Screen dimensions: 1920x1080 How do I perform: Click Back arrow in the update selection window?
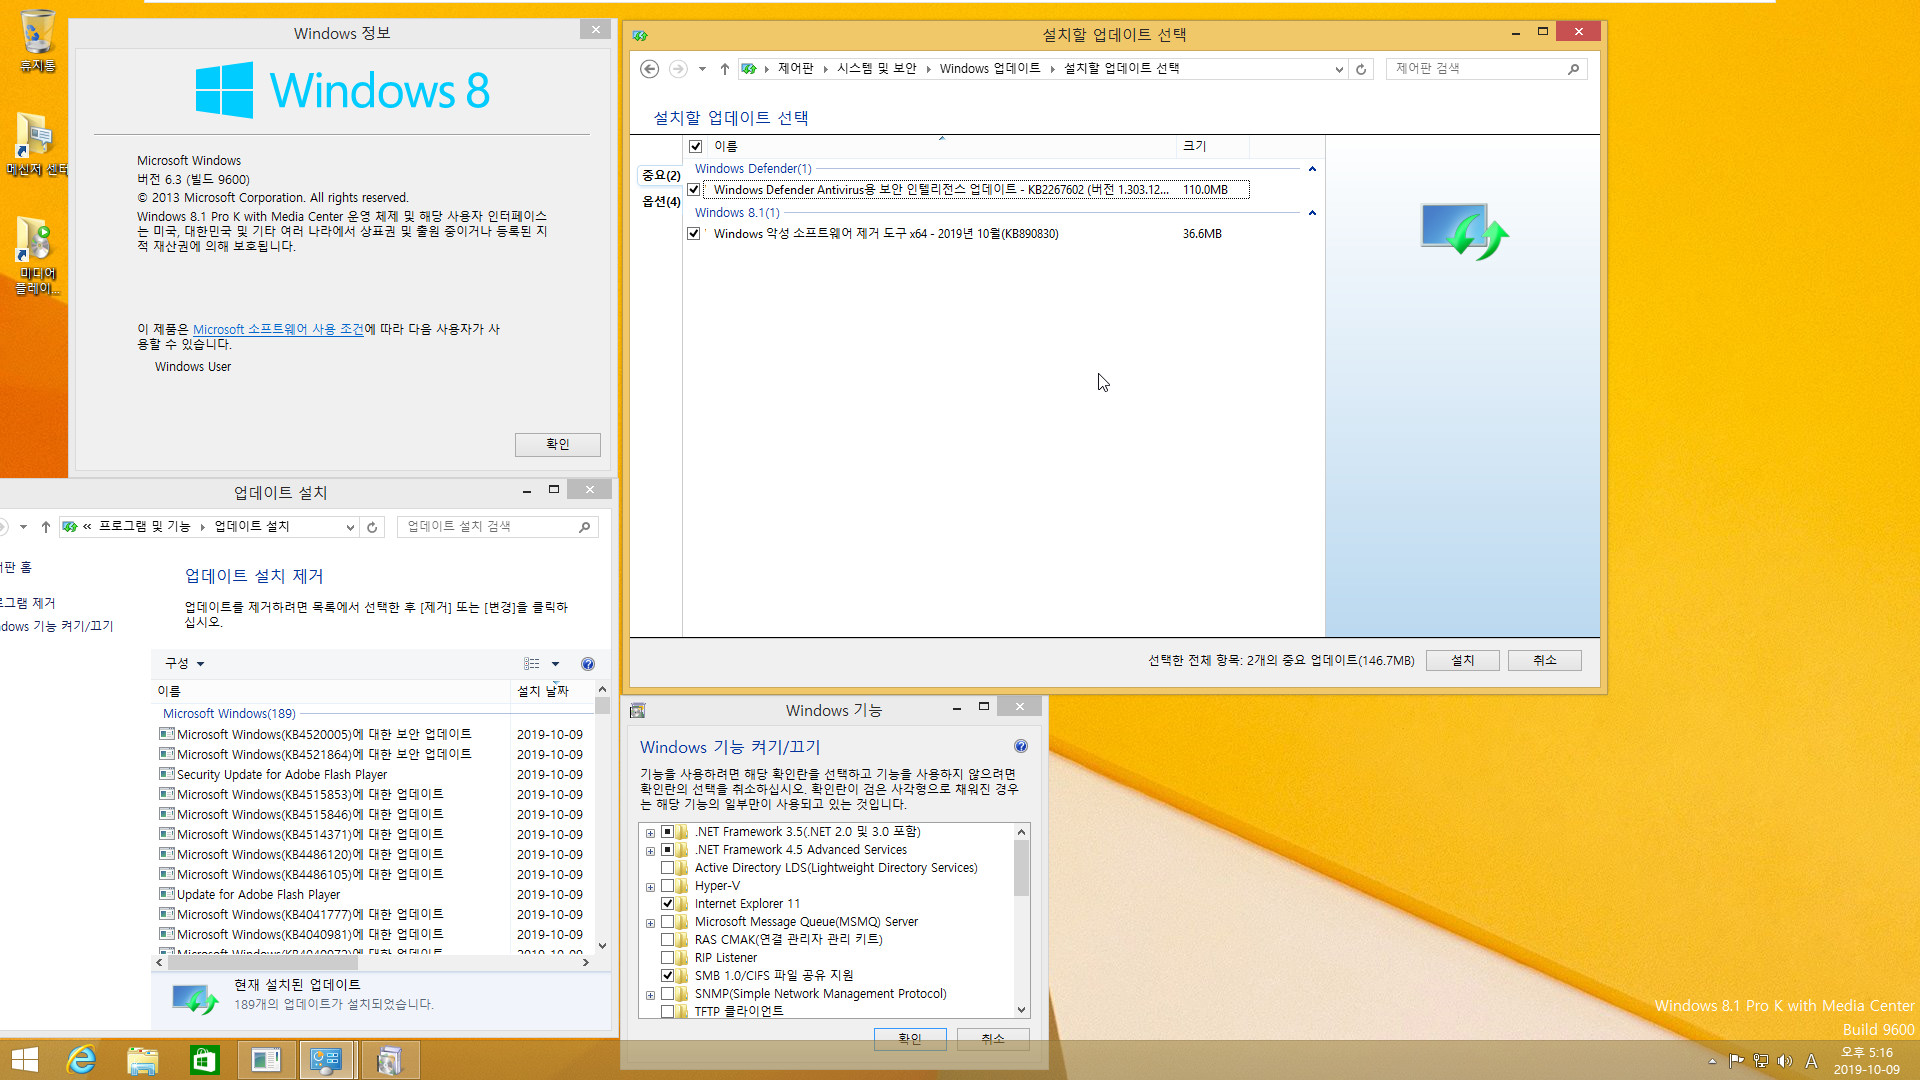tap(649, 69)
